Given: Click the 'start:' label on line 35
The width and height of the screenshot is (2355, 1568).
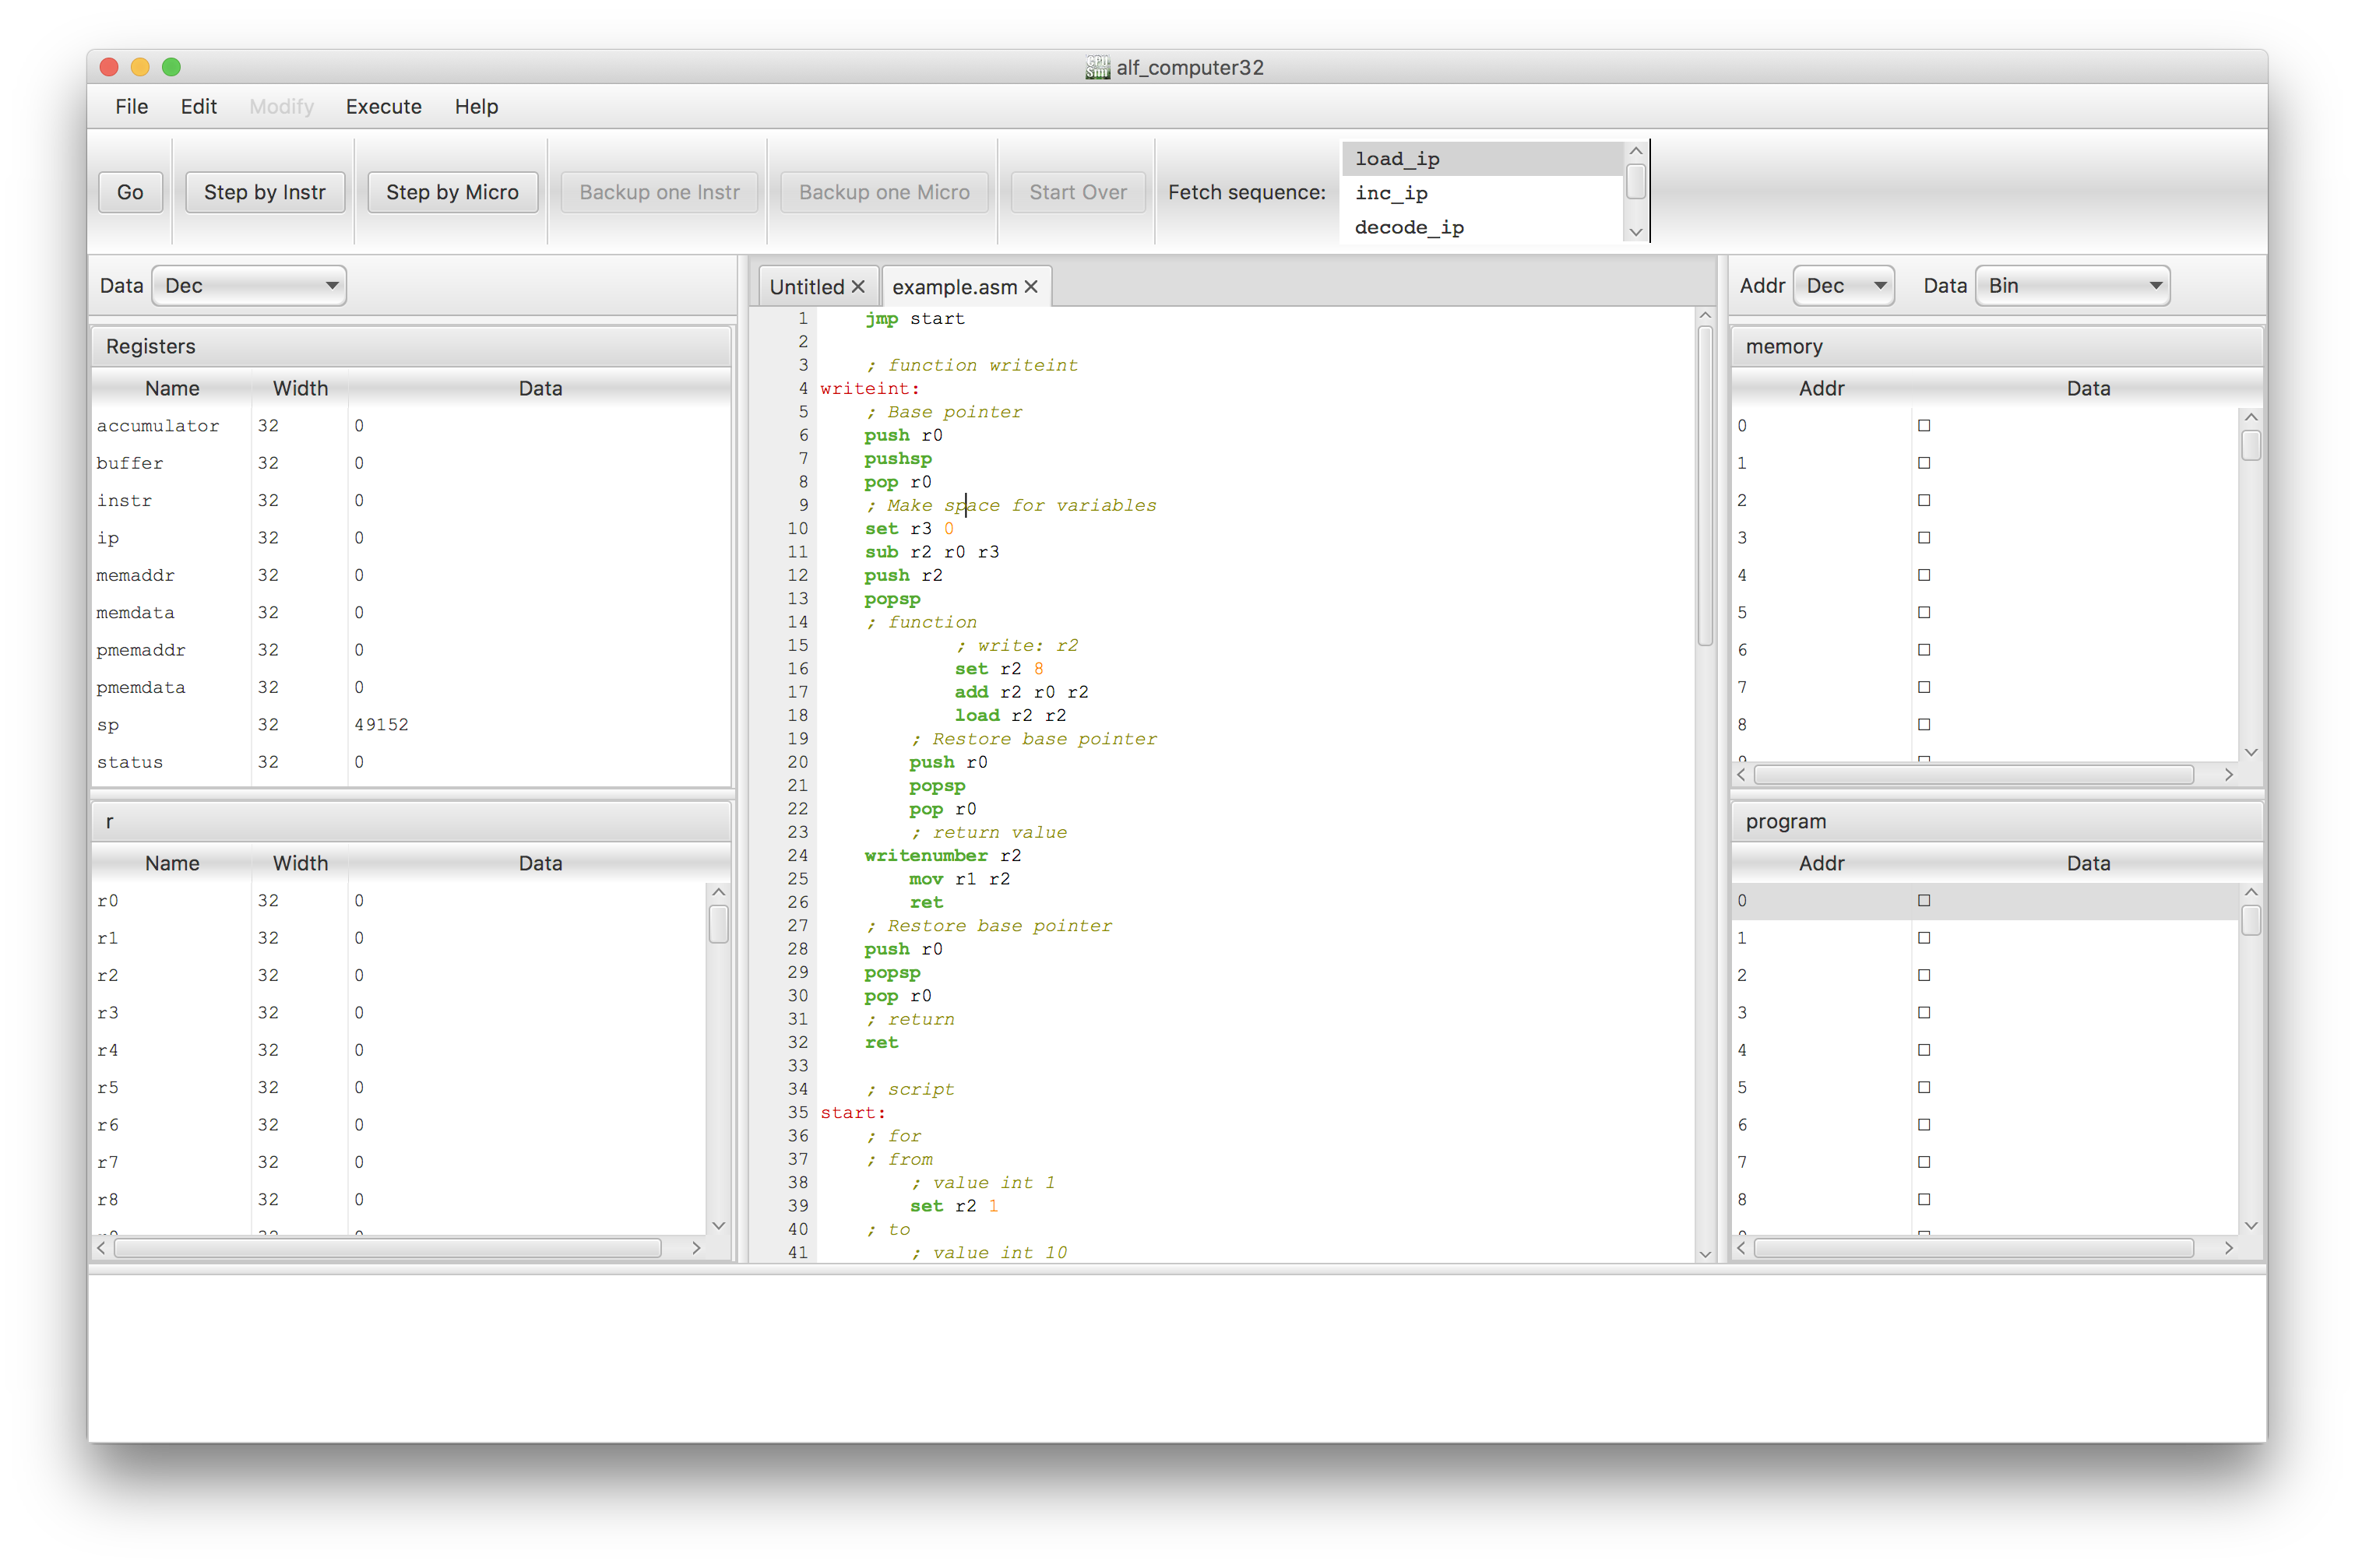Looking at the screenshot, I should point(853,1113).
